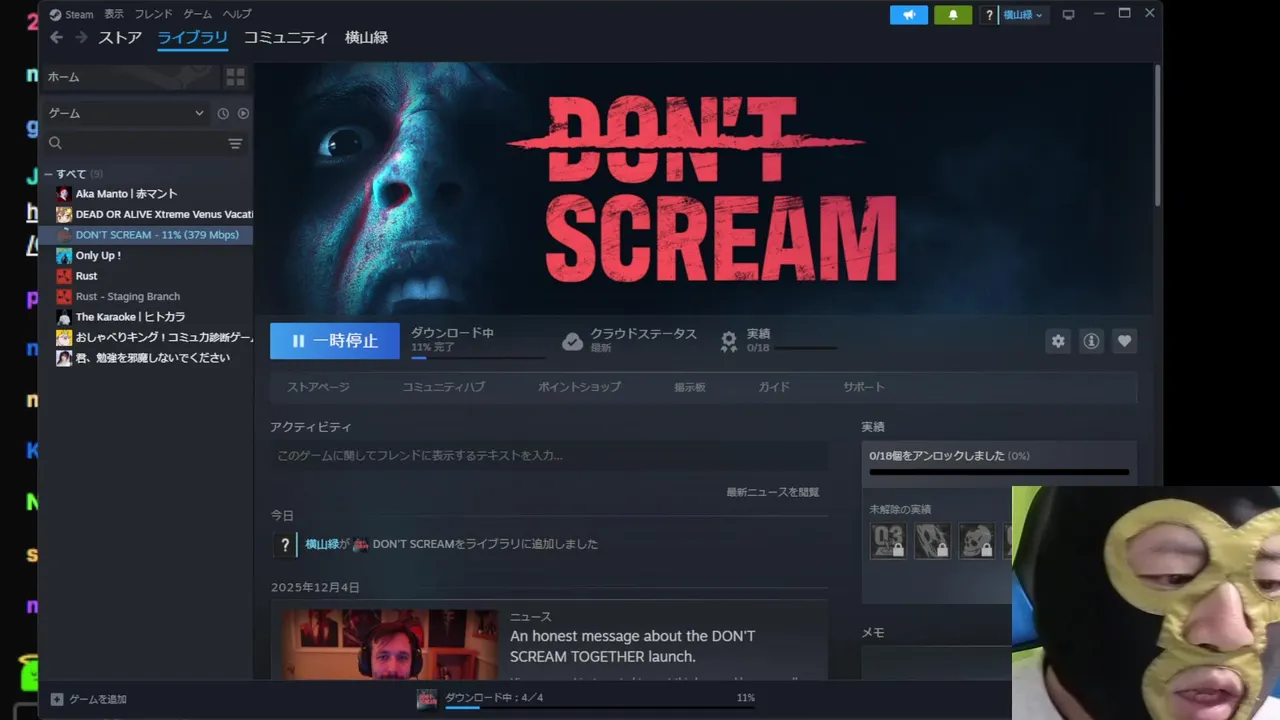Viewport: 1280px width, 720px height.
Task: Open recent activity clock filter
Action: point(223,114)
